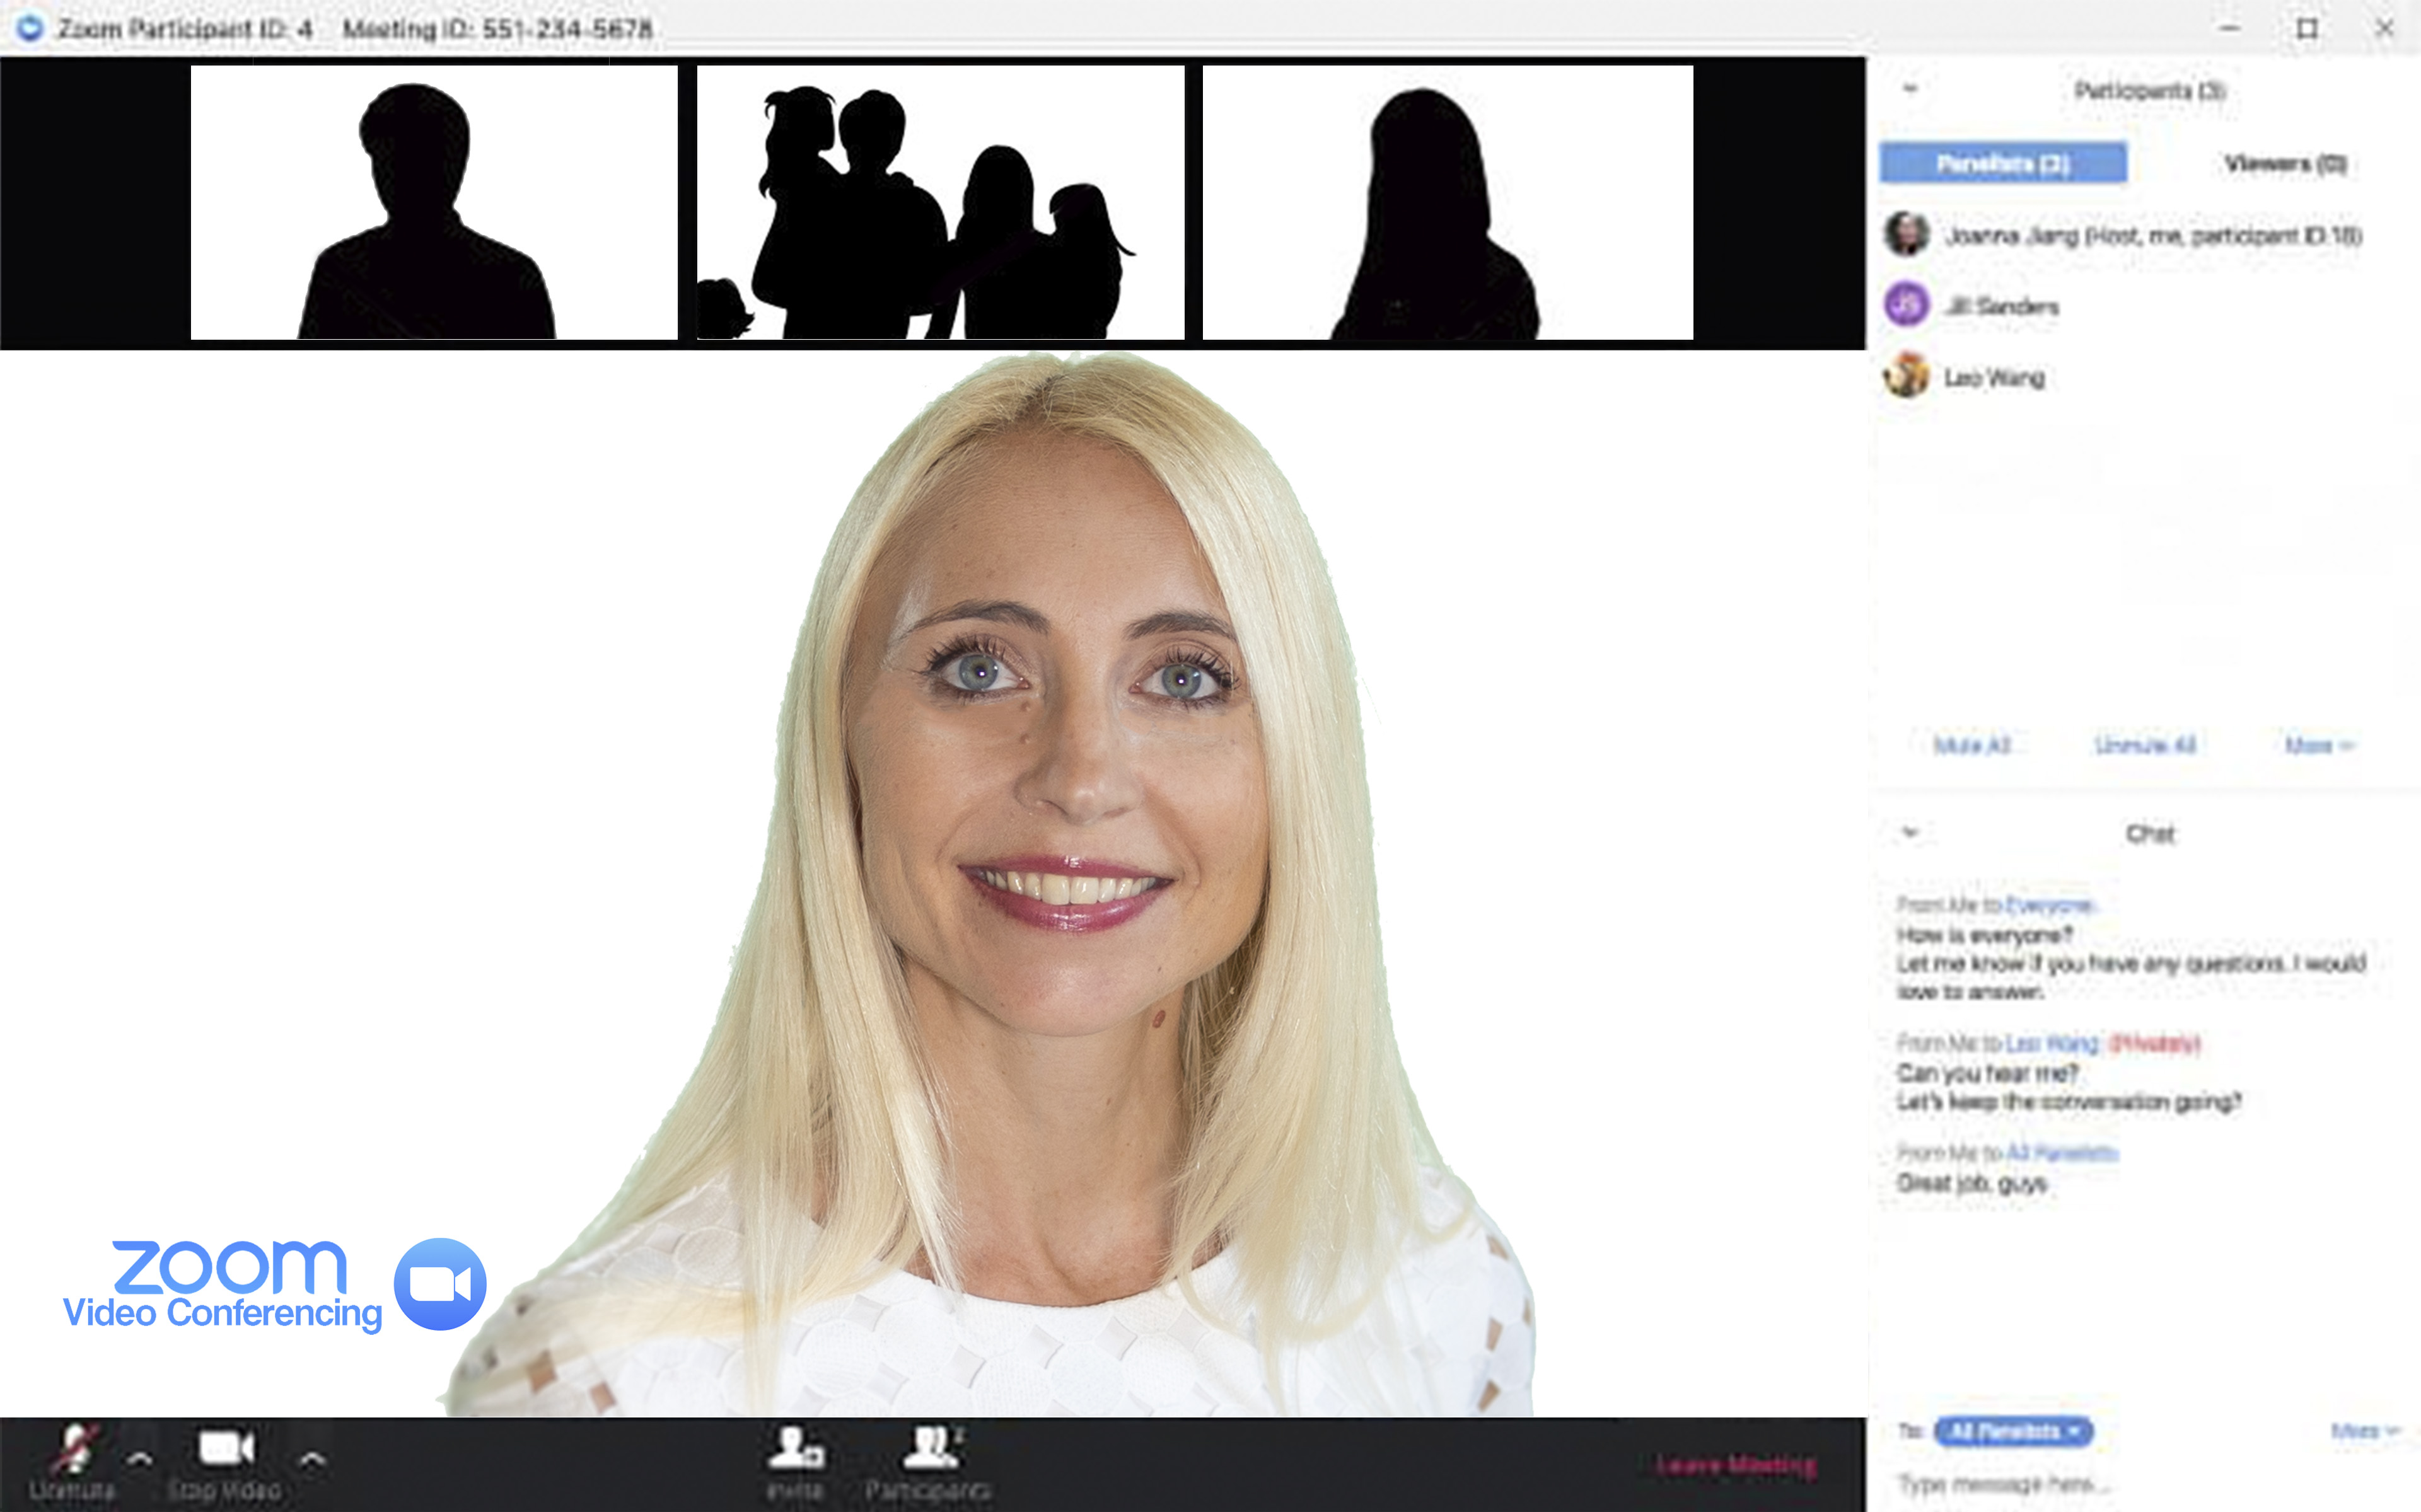Open audio options arrow next to Unmute

pos(140,1459)
